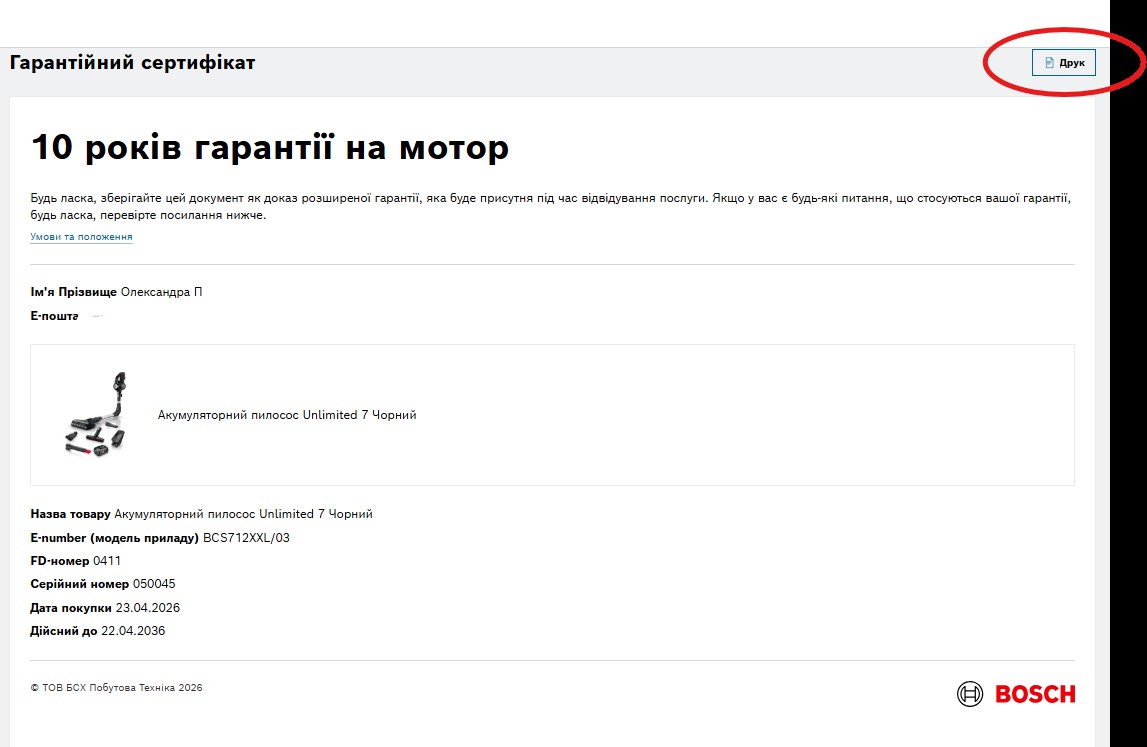Viewport: 1147px width, 747px height.
Task: Select the product name beside the vacuum image
Action: 287,415
